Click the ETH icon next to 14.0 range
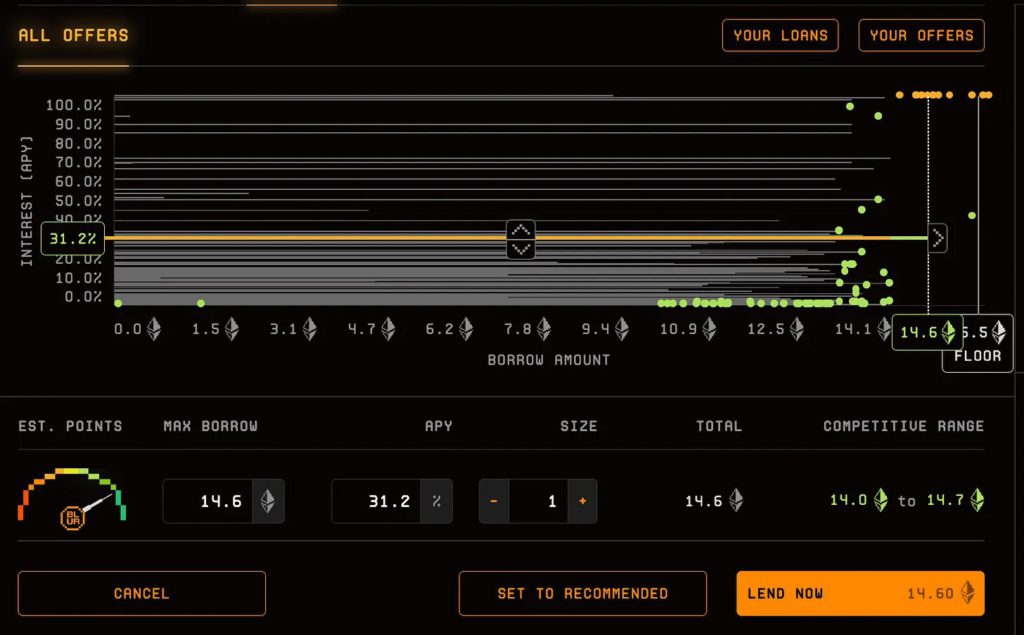 point(881,500)
